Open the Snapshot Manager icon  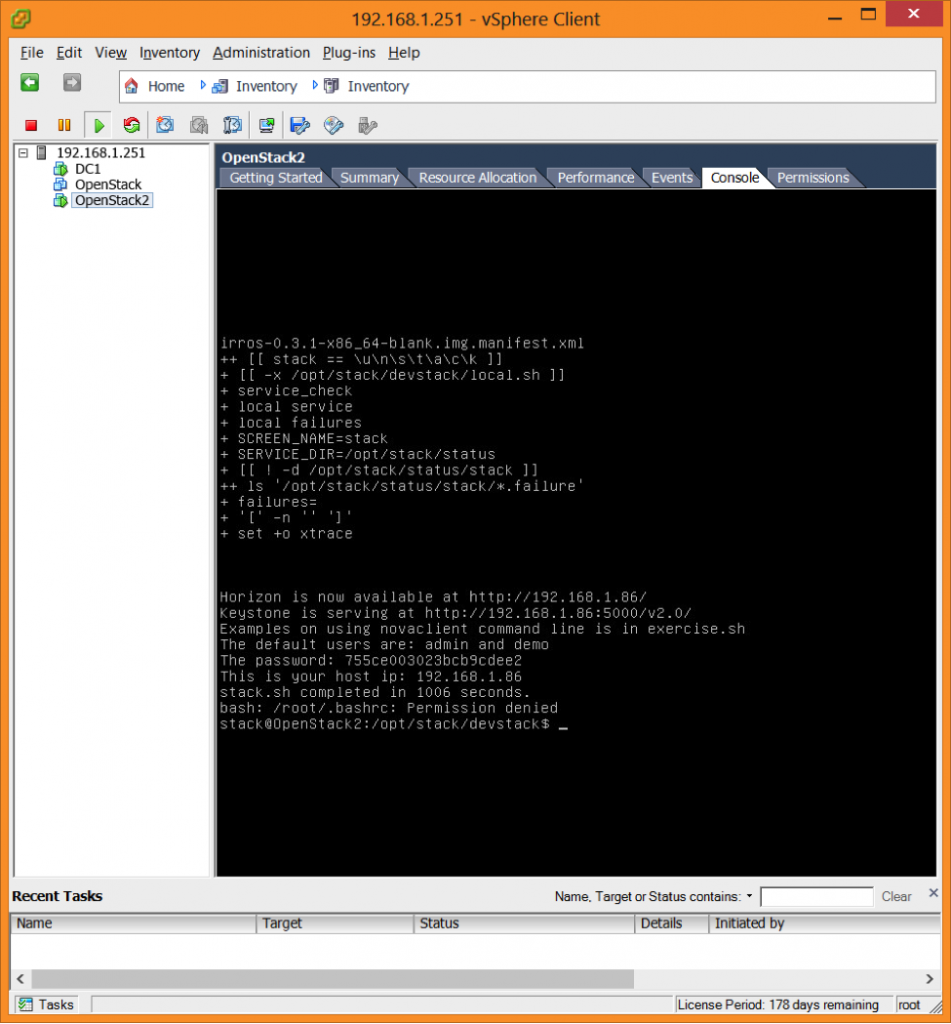point(233,125)
